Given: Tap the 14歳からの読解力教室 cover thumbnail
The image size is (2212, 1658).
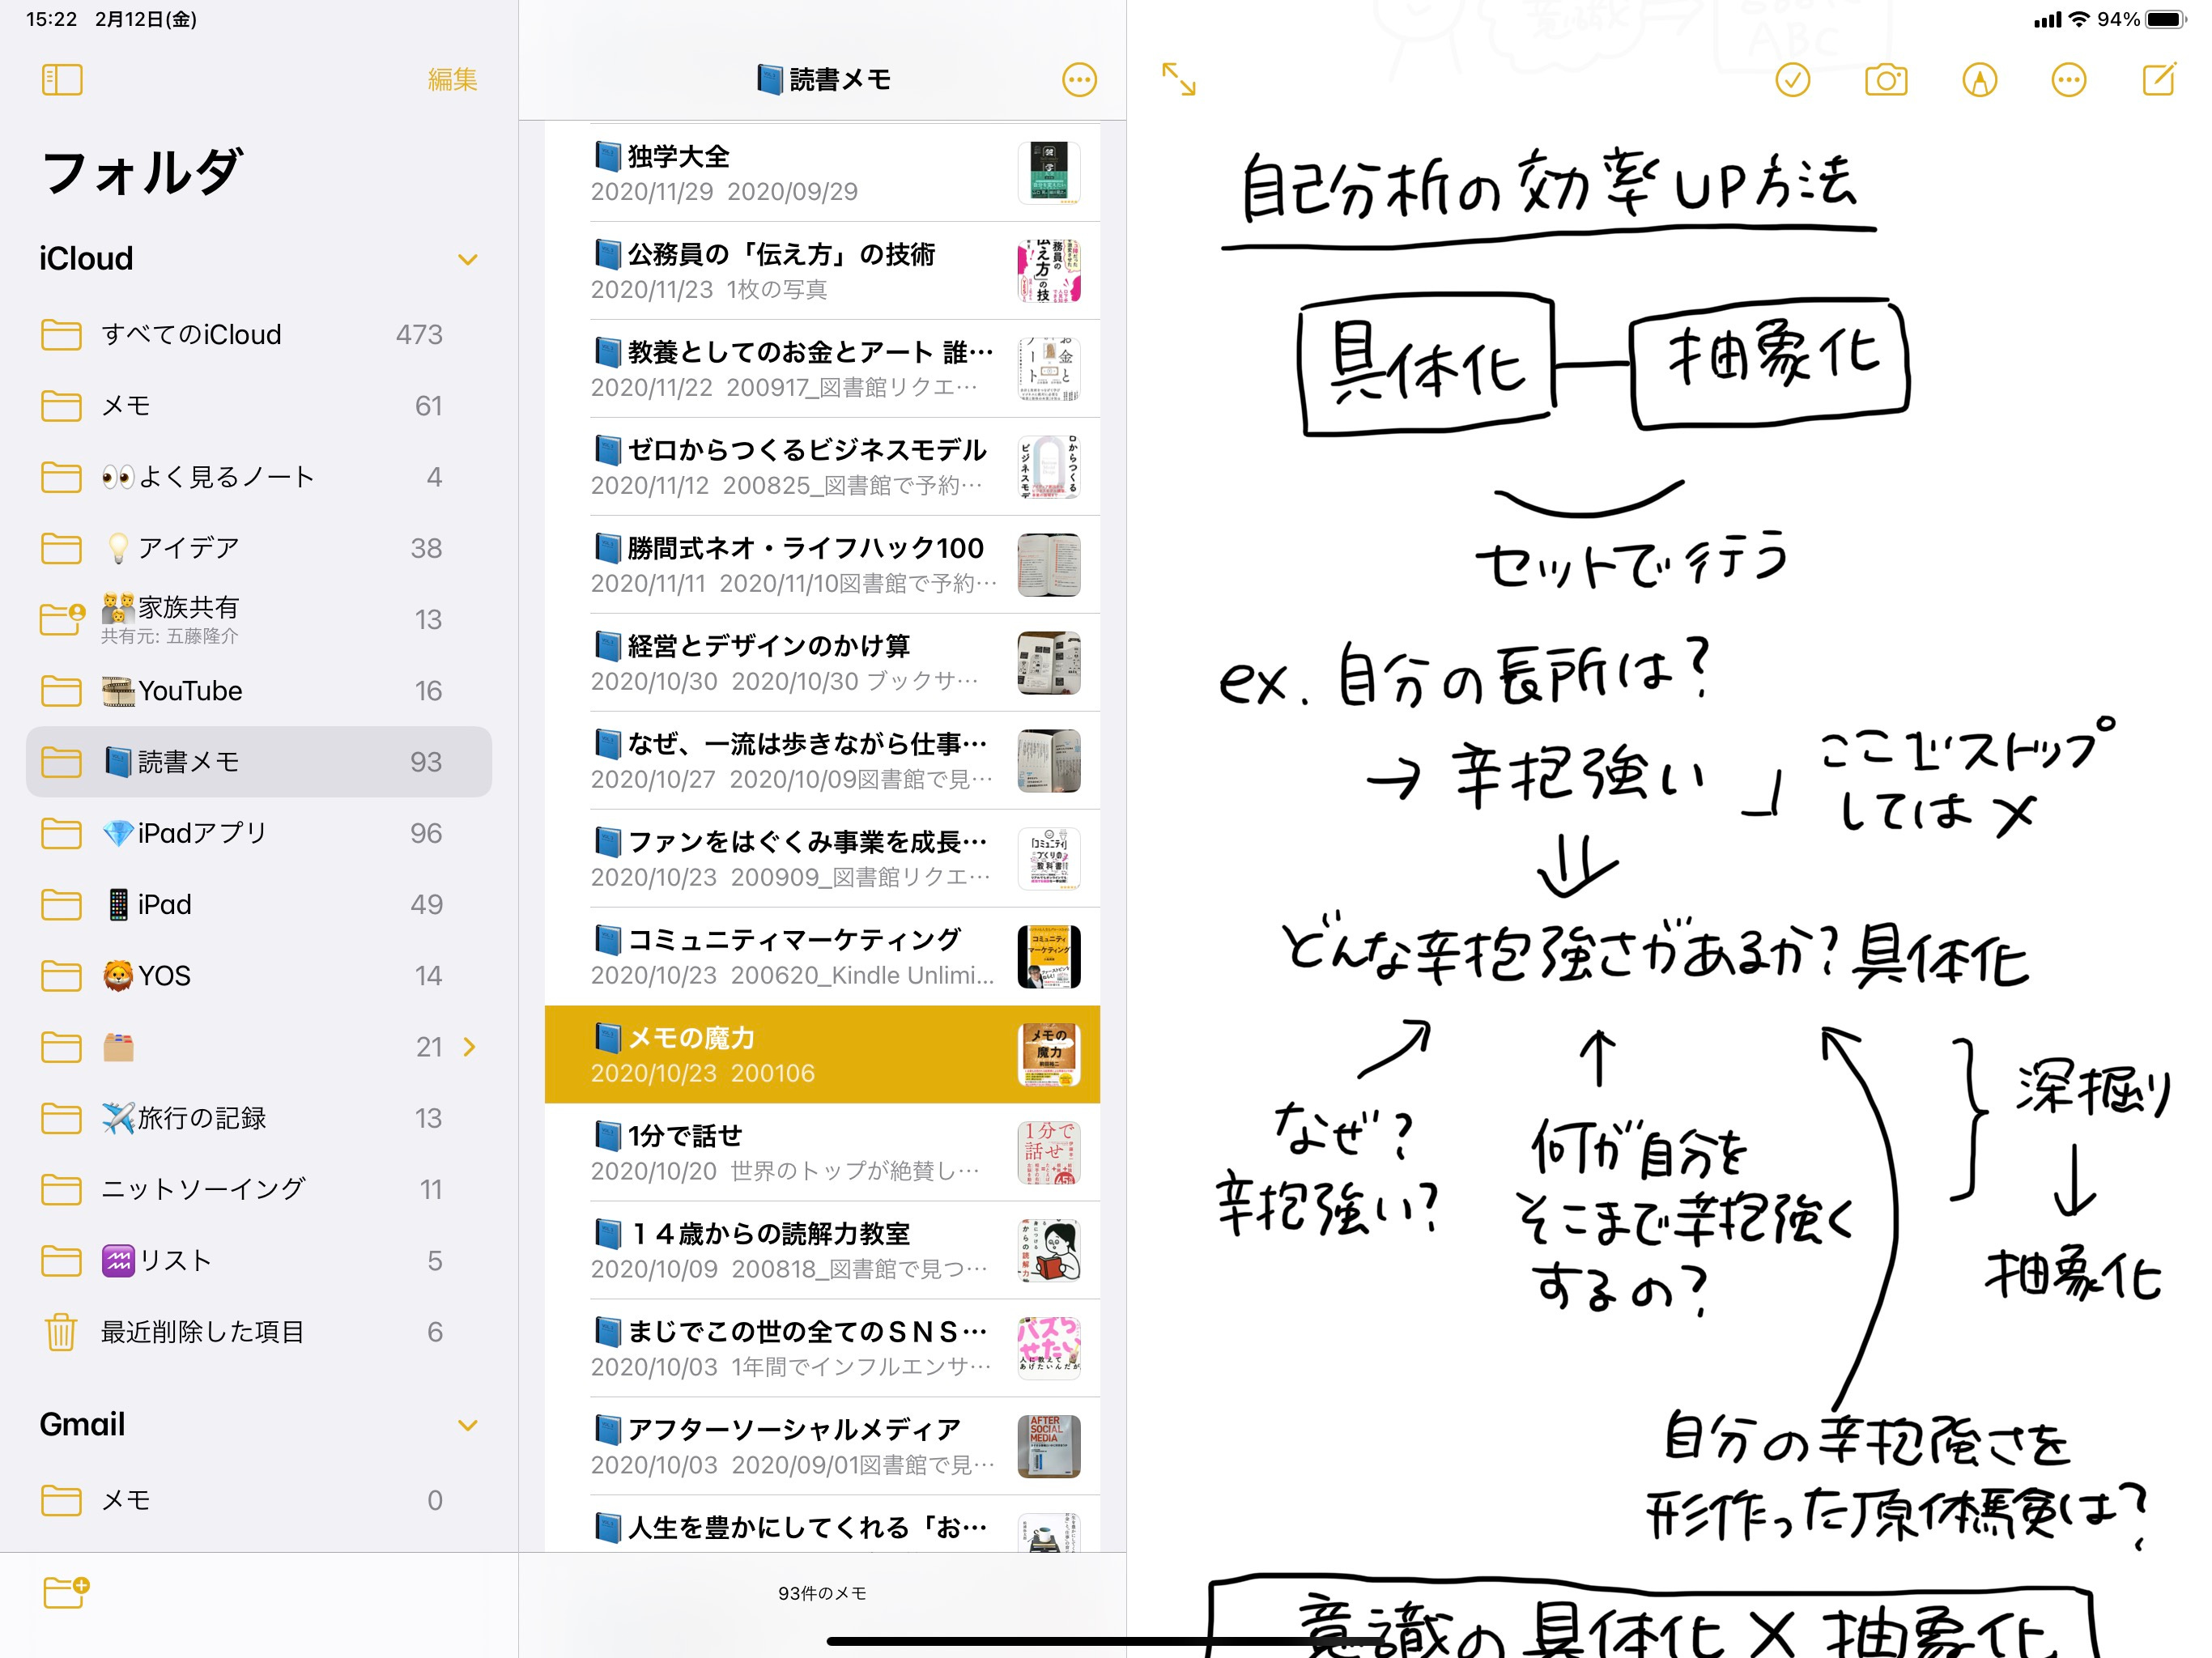Looking at the screenshot, I should [1049, 1251].
